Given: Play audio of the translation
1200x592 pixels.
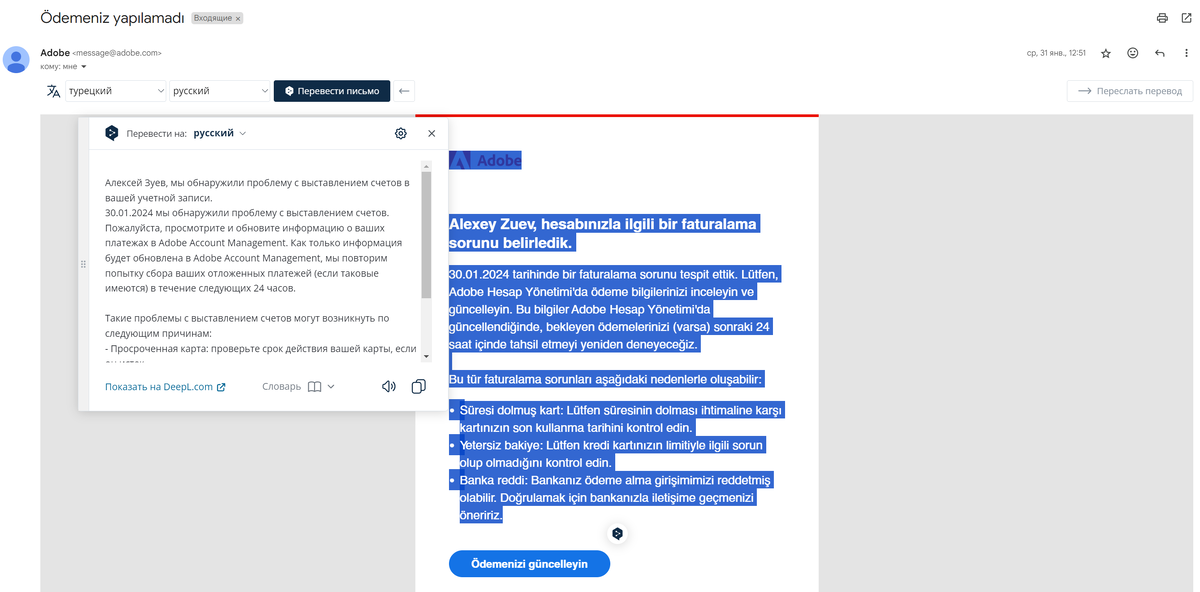Looking at the screenshot, I should (388, 386).
